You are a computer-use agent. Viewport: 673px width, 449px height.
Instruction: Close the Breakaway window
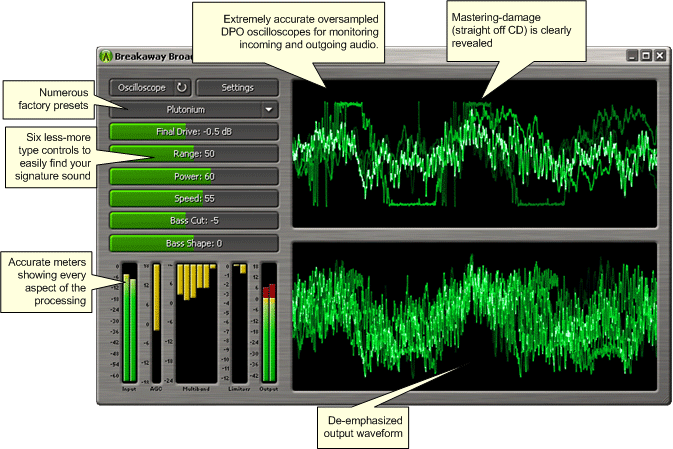[x=660, y=56]
